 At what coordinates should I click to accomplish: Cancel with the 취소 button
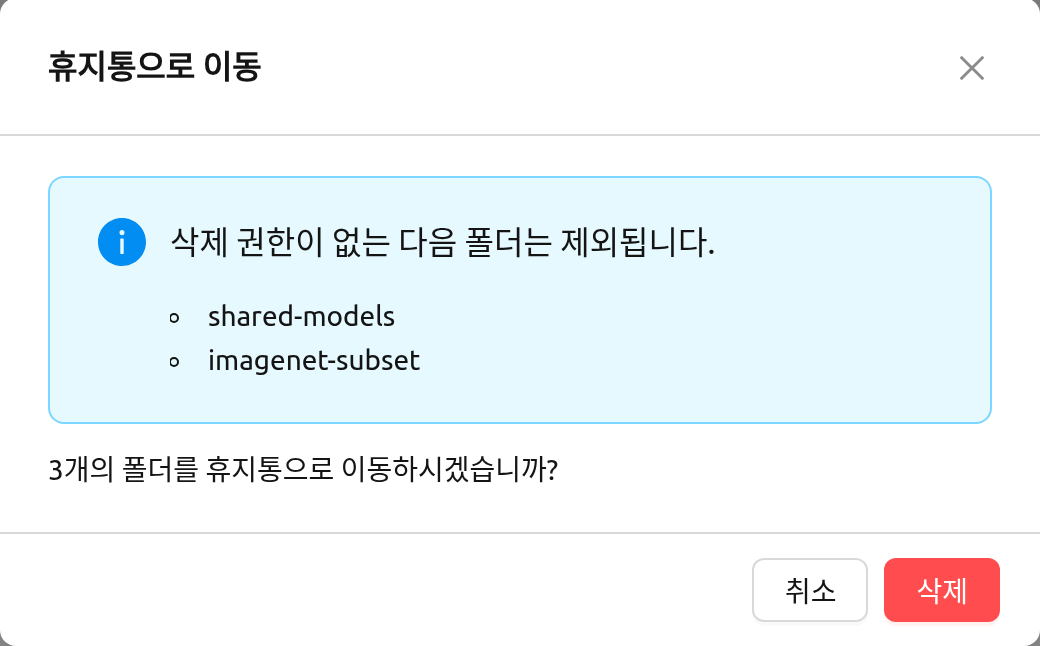pos(809,590)
